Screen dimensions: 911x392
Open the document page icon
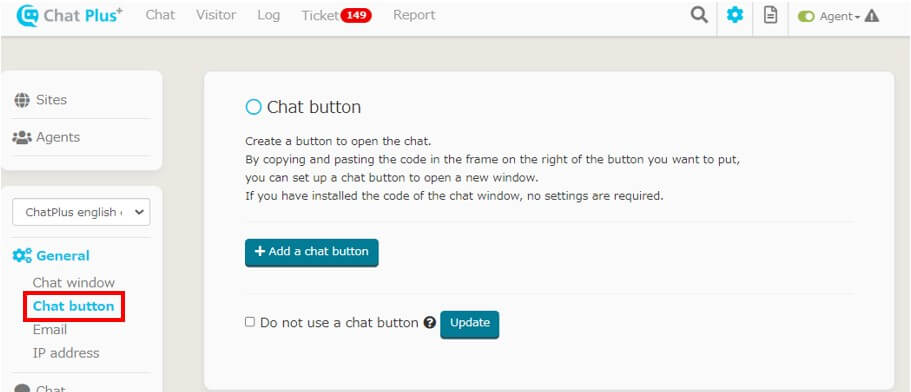tap(770, 15)
